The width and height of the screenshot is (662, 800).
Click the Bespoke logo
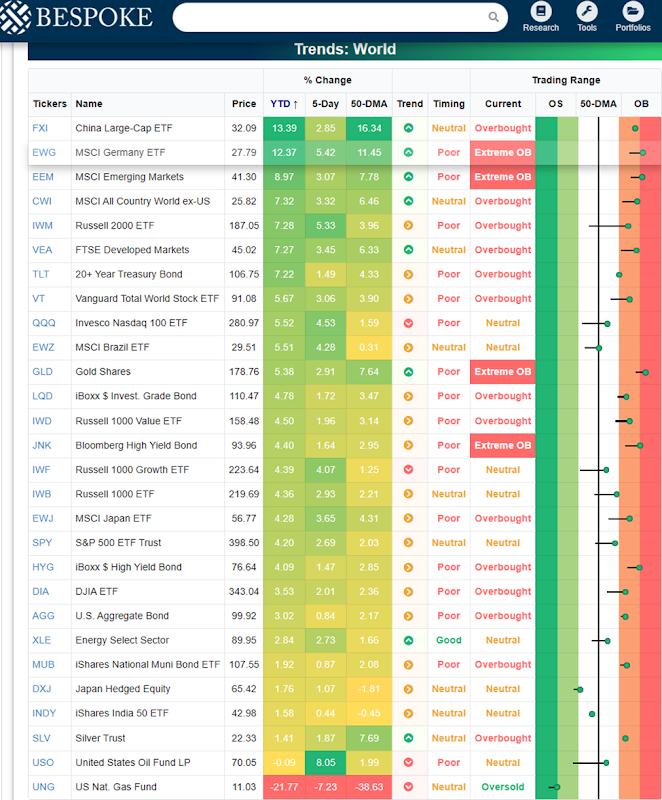coord(77,17)
